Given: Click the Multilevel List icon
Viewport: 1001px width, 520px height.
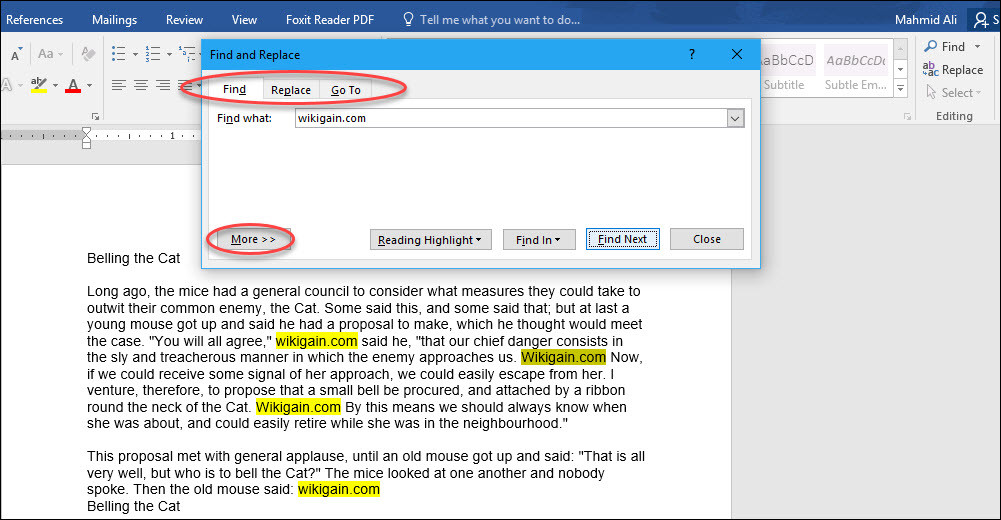Looking at the screenshot, I should point(188,54).
